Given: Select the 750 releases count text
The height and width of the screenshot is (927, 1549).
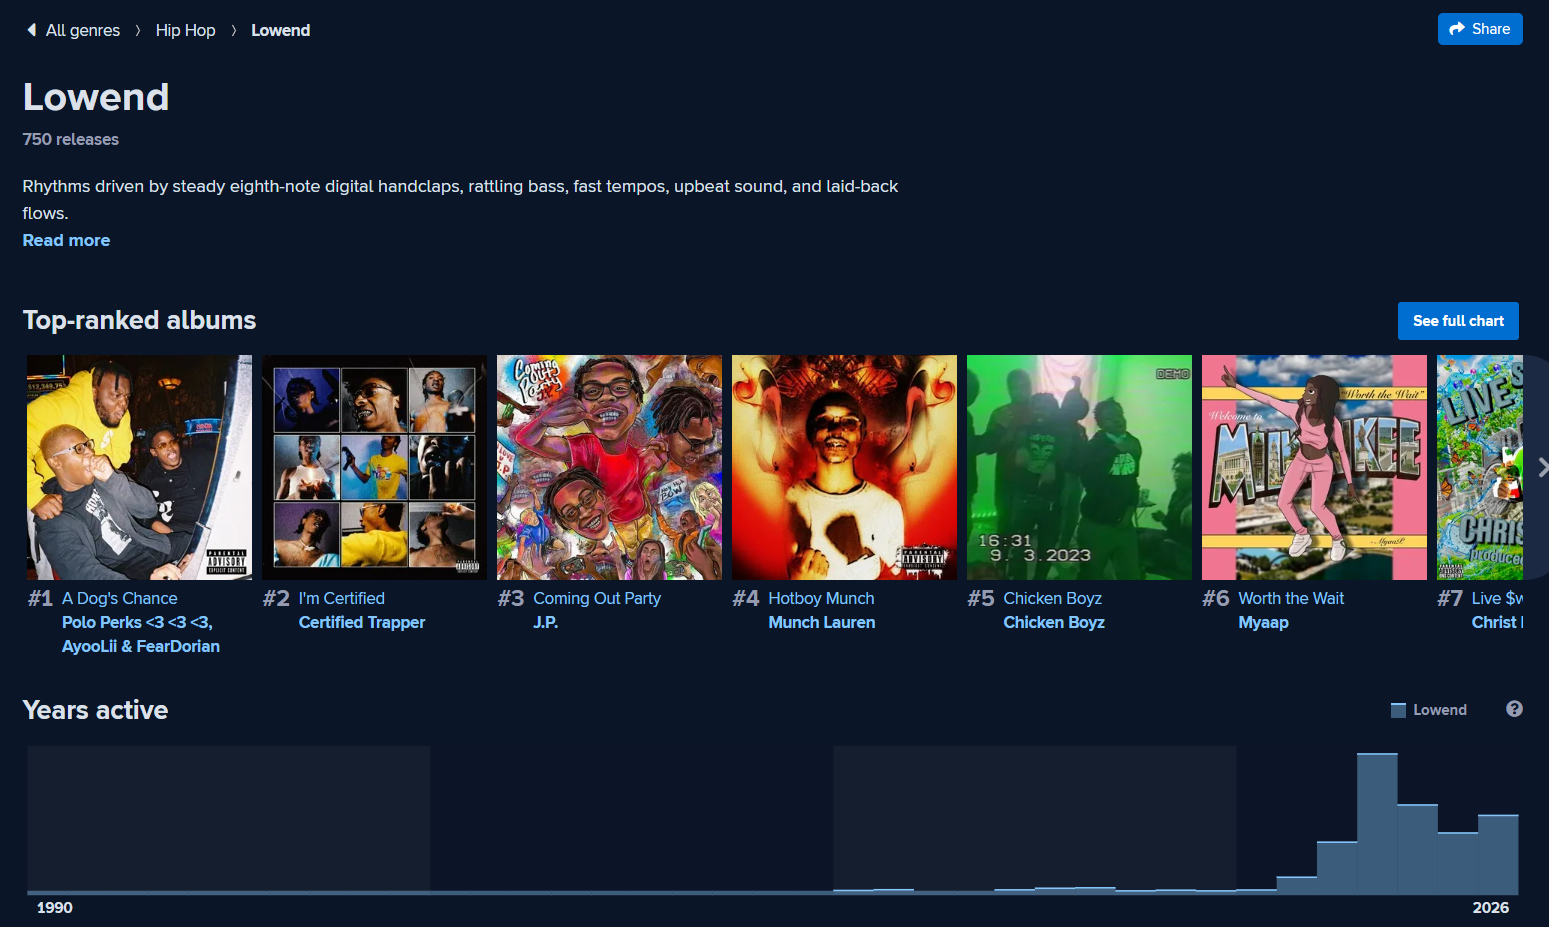Looking at the screenshot, I should click(71, 139).
